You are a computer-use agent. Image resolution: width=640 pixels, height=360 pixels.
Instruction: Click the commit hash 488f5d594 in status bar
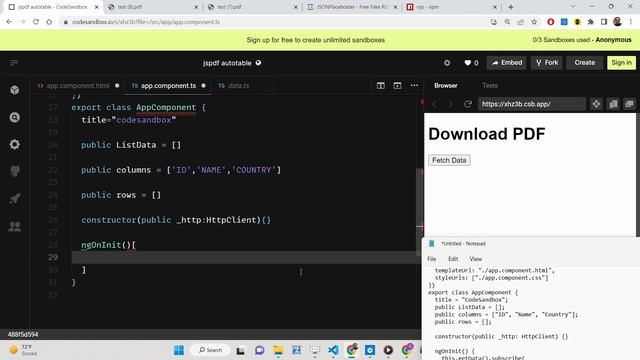[23, 334]
